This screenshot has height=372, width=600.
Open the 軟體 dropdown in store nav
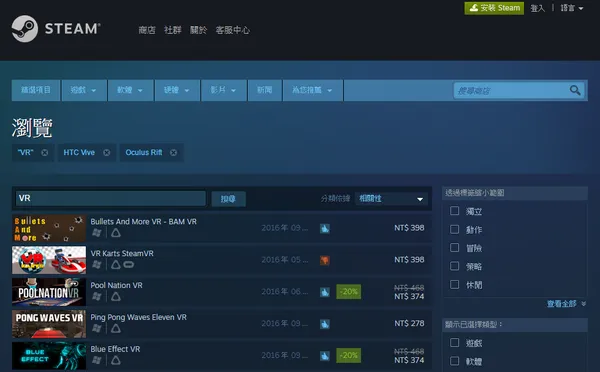click(130, 90)
